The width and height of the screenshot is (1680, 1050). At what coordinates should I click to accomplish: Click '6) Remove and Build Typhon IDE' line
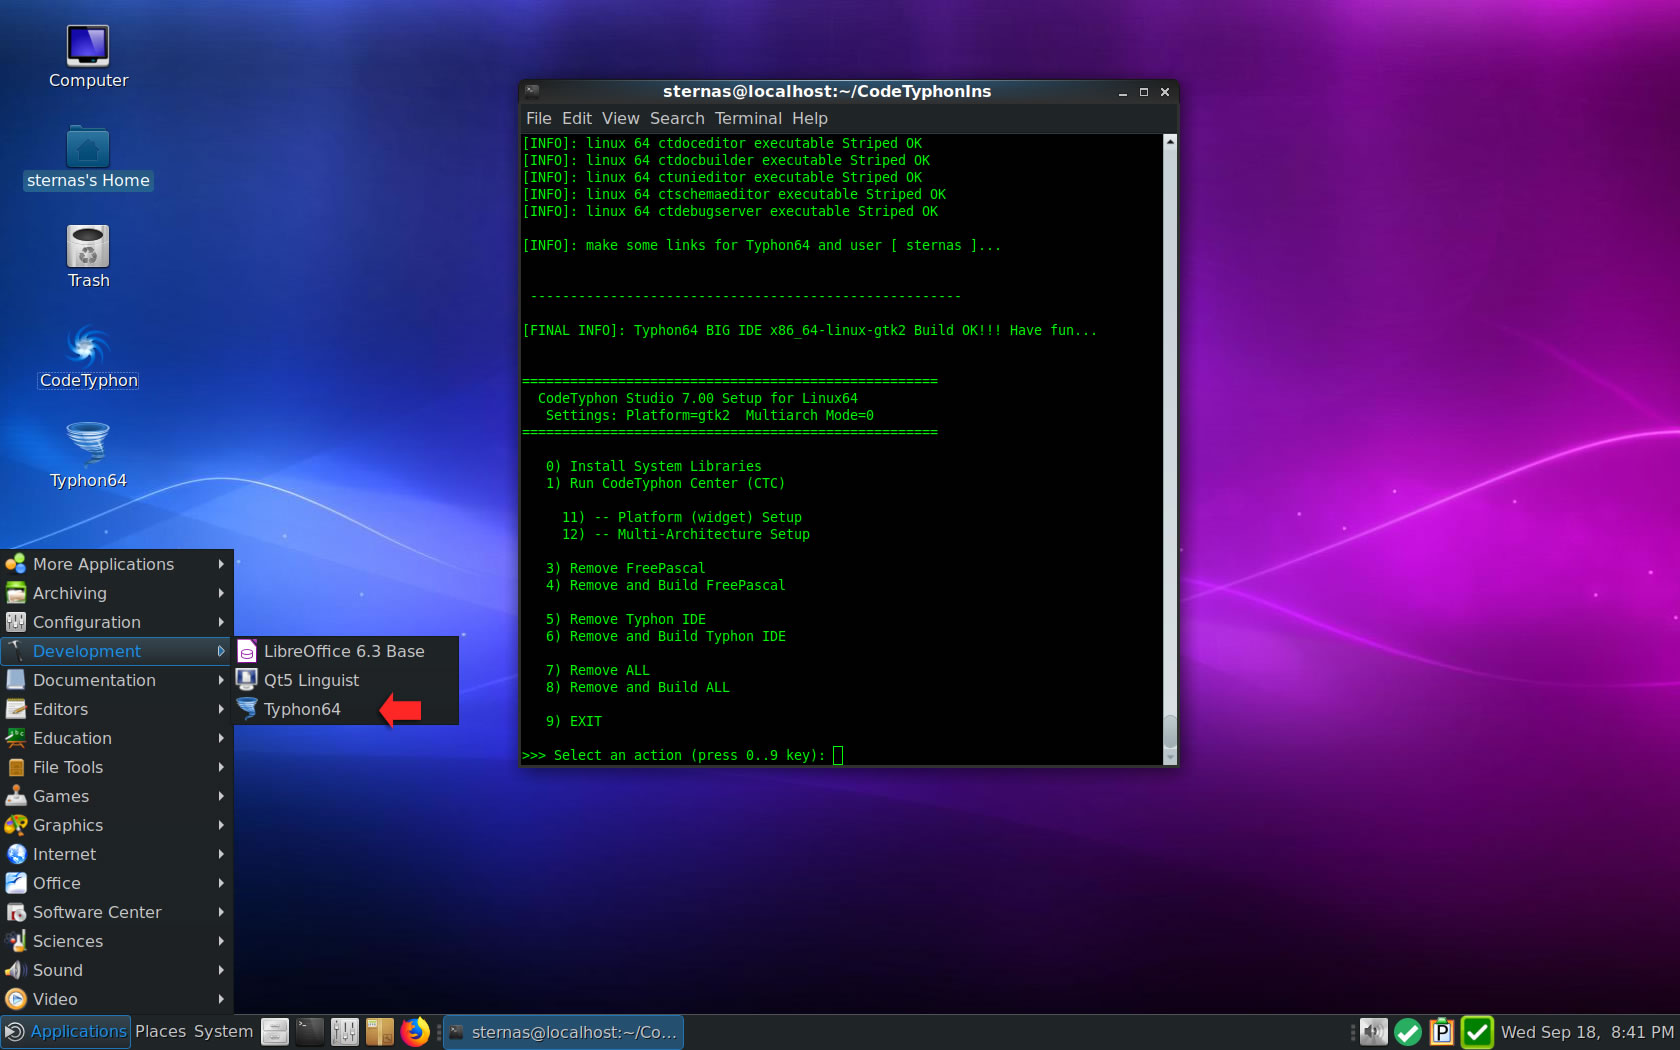[x=666, y=636]
